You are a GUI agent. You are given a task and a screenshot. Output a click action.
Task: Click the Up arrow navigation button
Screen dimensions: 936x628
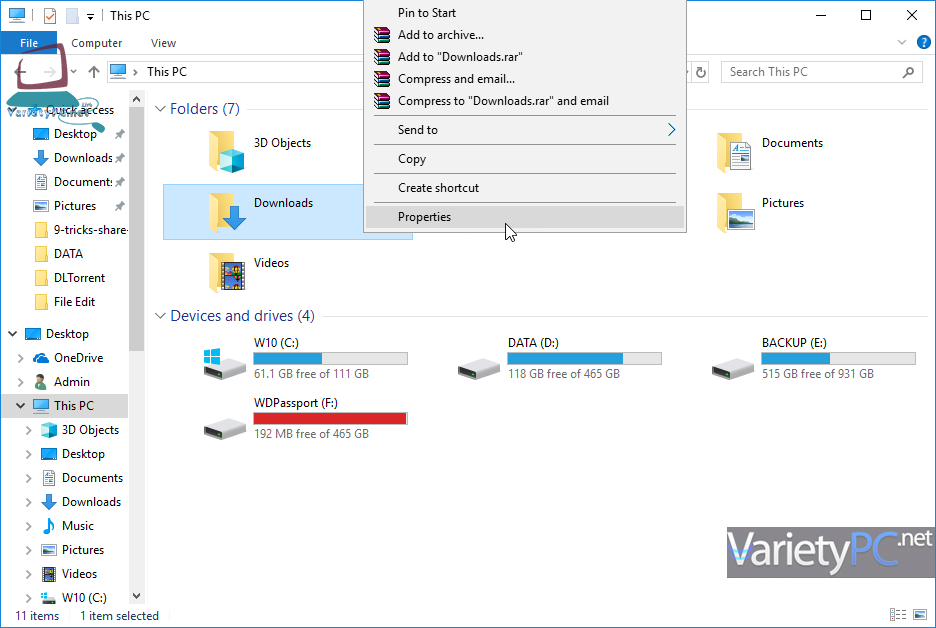click(x=94, y=72)
